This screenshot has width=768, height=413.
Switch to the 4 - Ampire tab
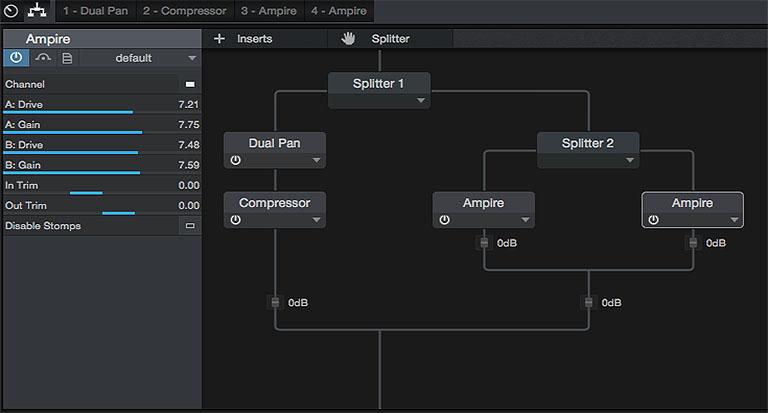[x=339, y=11]
